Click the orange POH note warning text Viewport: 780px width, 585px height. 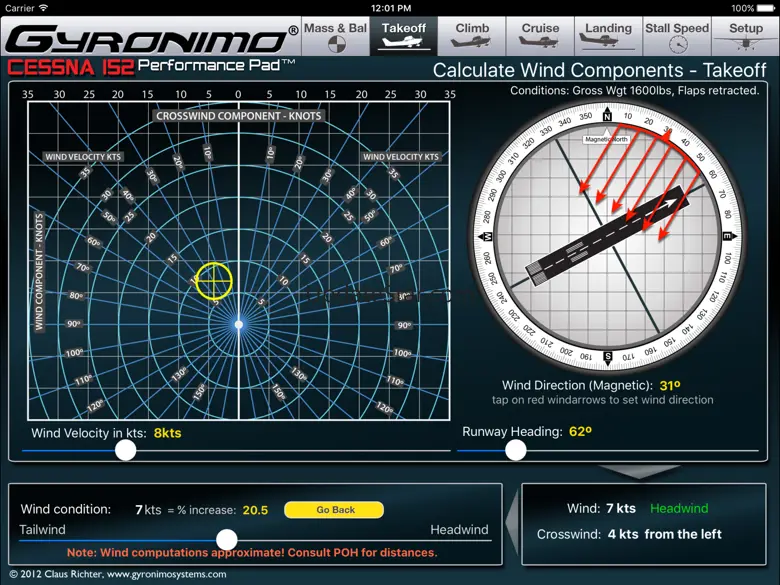pyautogui.click(x=252, y=553)
